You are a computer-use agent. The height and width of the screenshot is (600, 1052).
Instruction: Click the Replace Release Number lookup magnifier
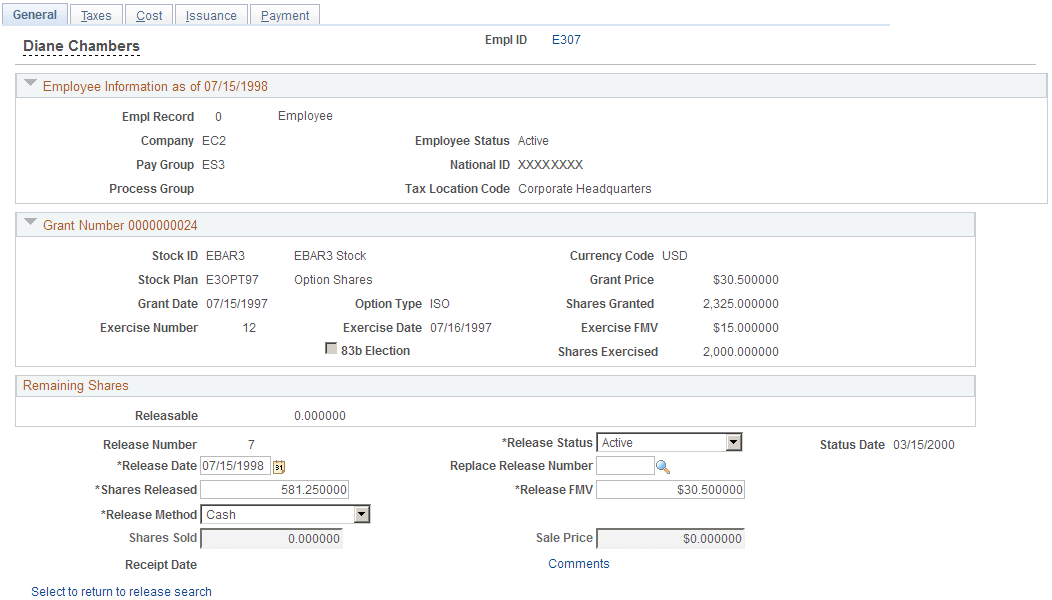[x=663, y=466]
